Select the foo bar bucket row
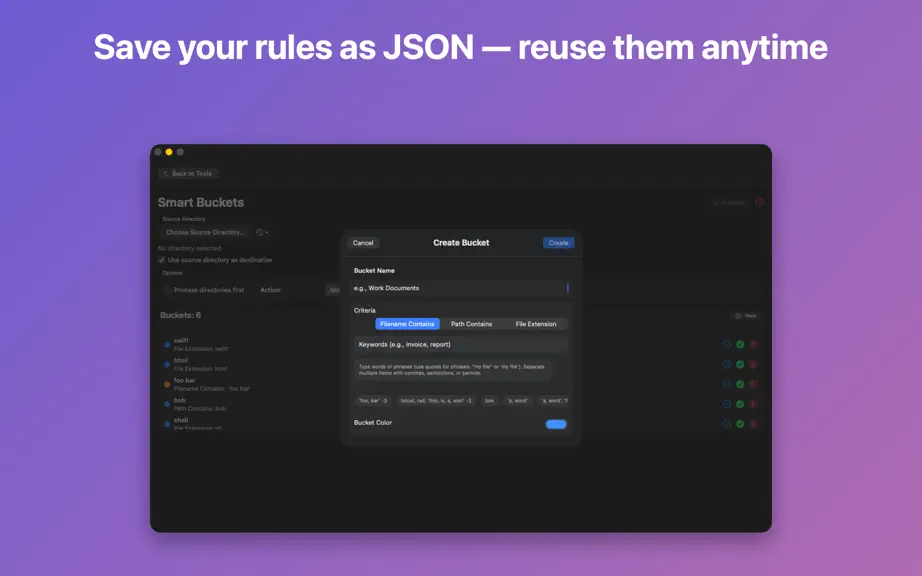Screen dimensions: 922x576 pos(460,384)
